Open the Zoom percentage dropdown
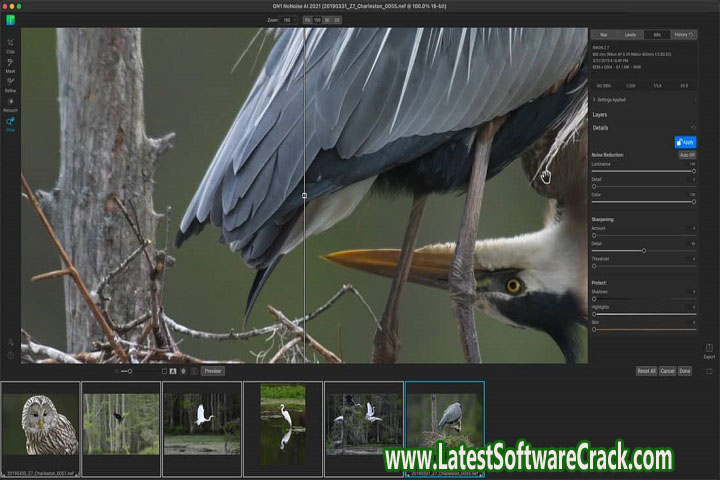This screenshot has height=480, width=720. [289, 20]
